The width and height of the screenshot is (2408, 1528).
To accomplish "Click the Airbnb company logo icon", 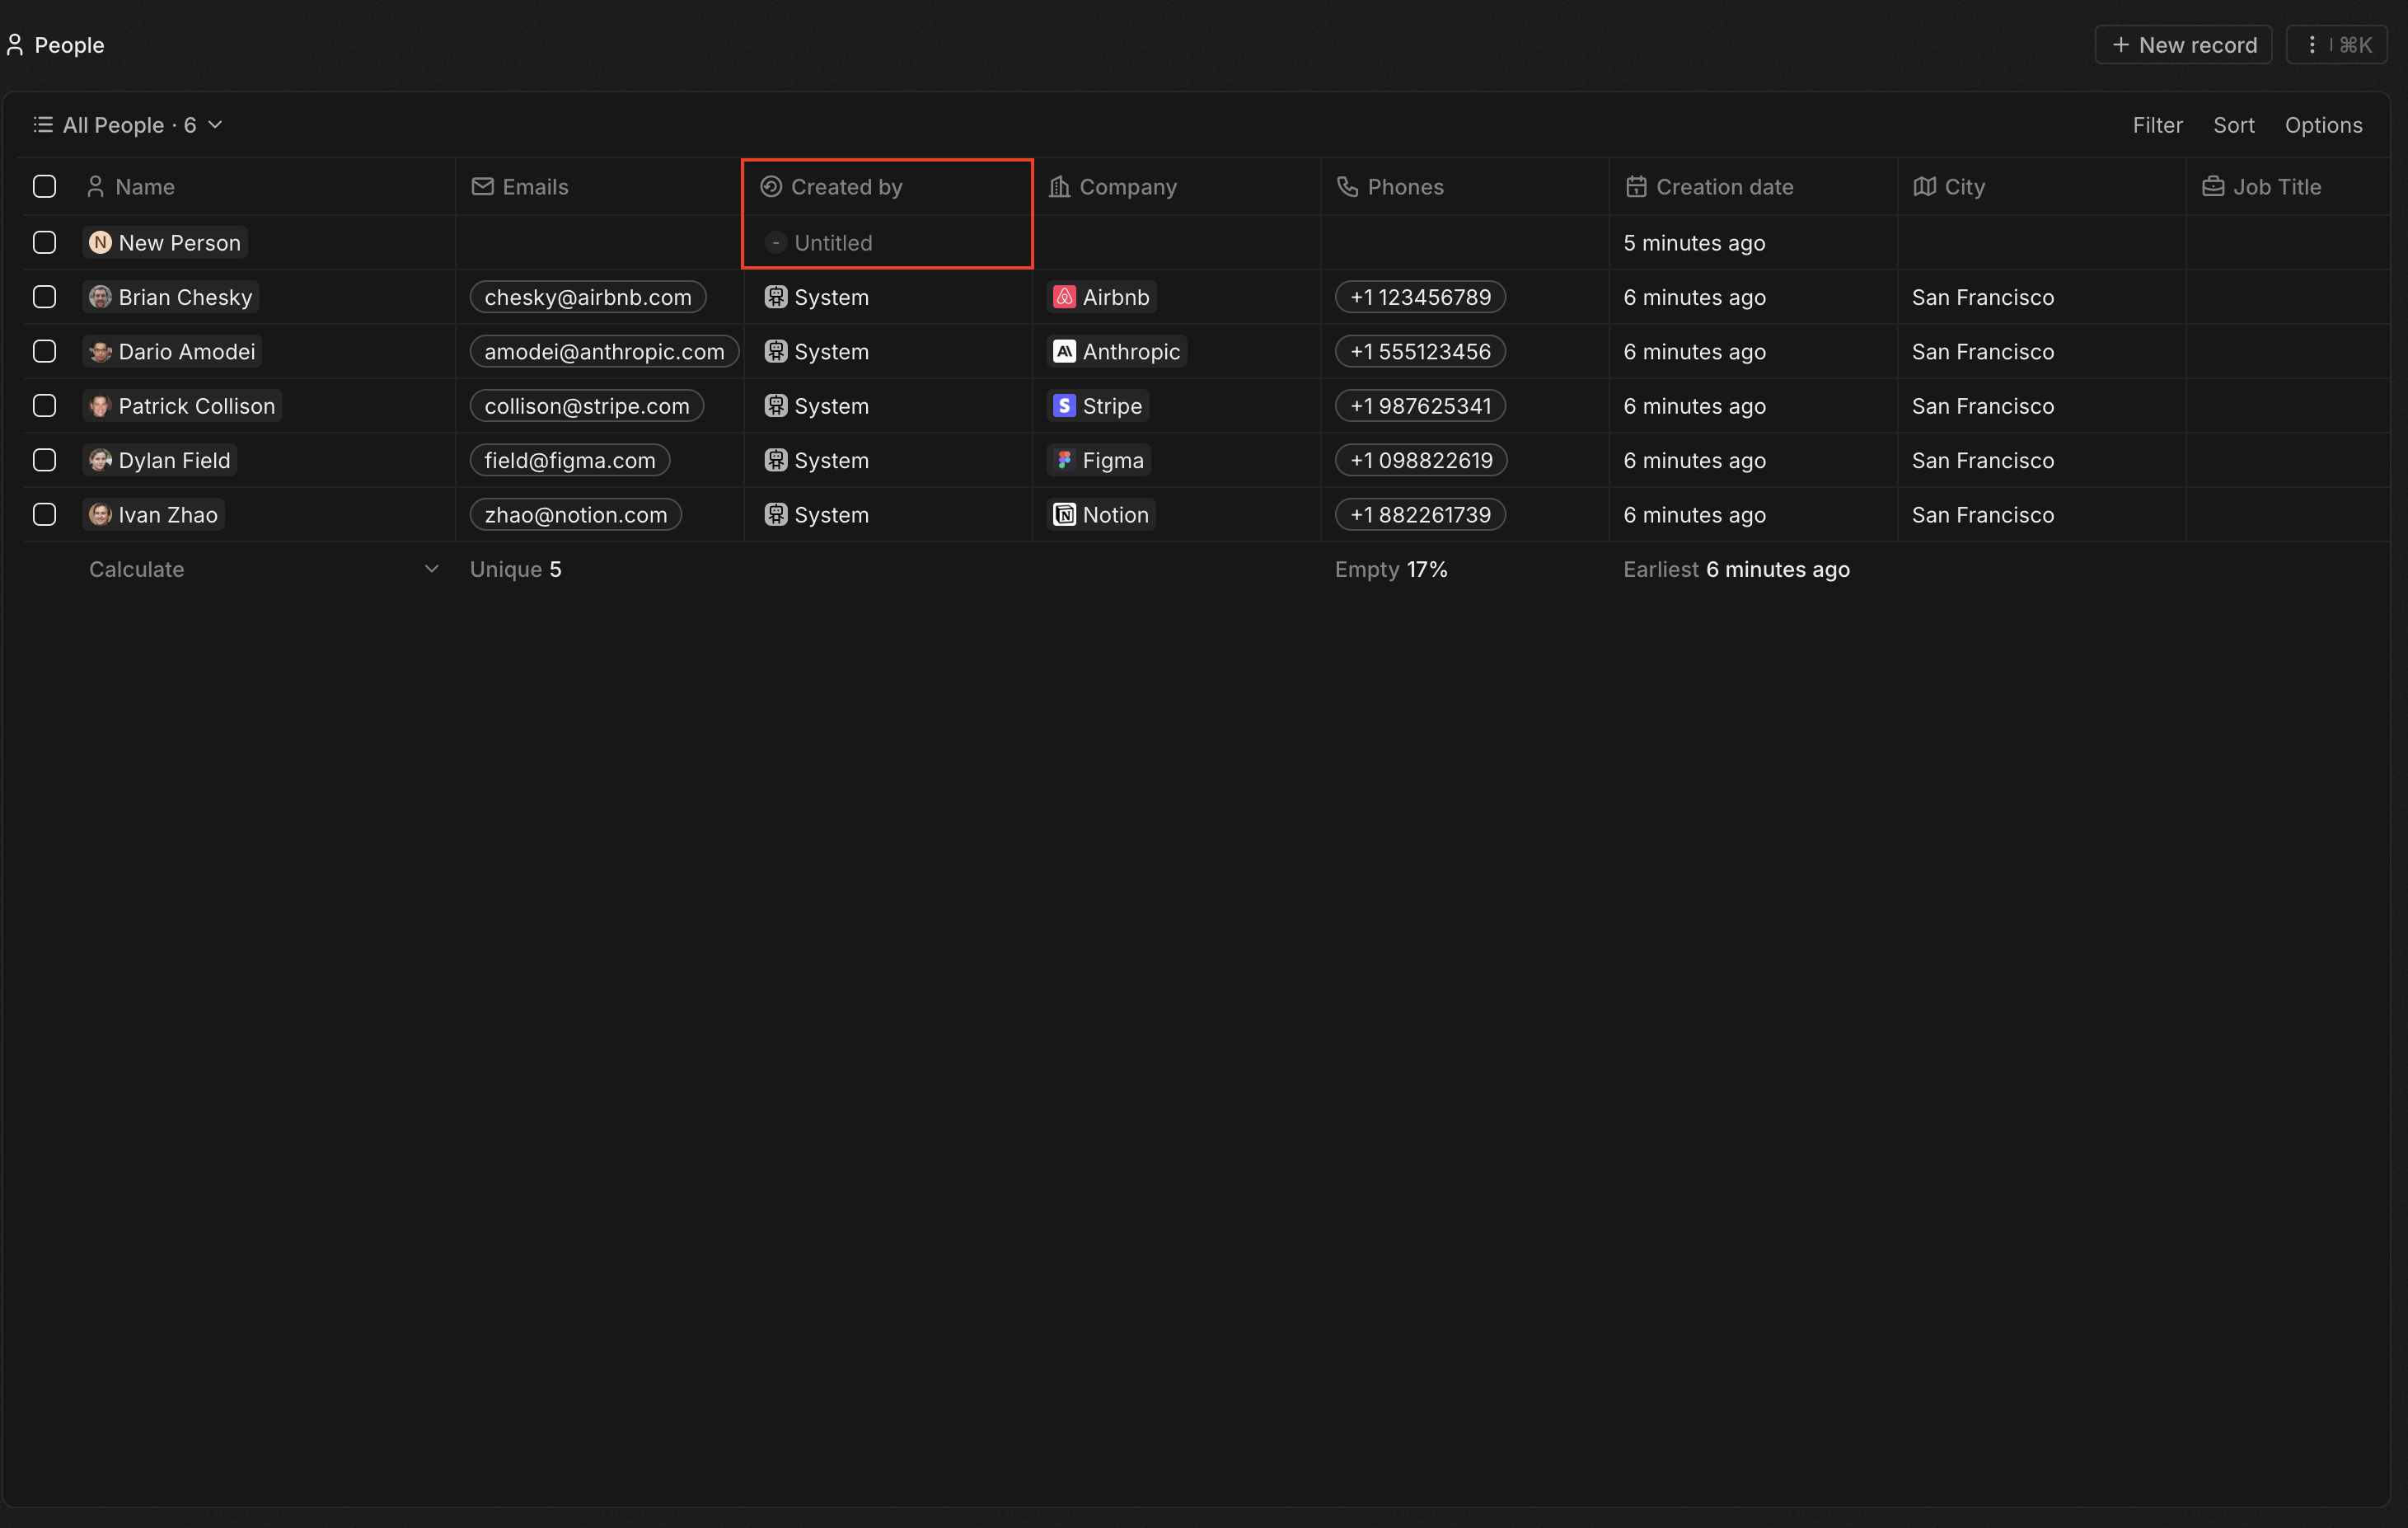I will 1064,297.
